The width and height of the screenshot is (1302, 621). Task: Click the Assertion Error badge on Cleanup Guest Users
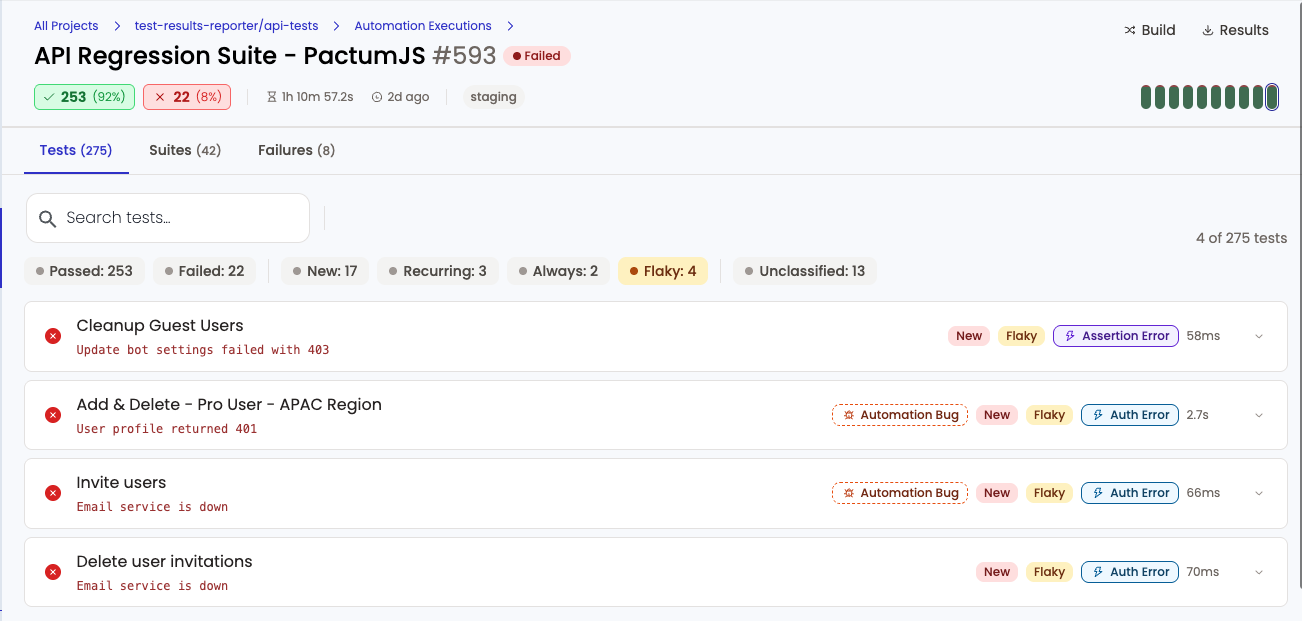1115,336
